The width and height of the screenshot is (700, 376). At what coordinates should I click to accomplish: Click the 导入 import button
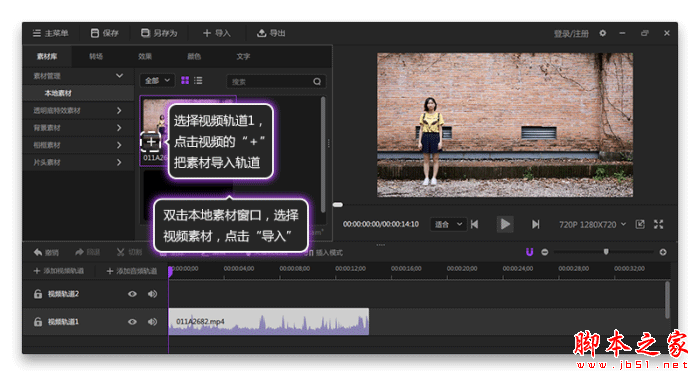coord(217,33)
